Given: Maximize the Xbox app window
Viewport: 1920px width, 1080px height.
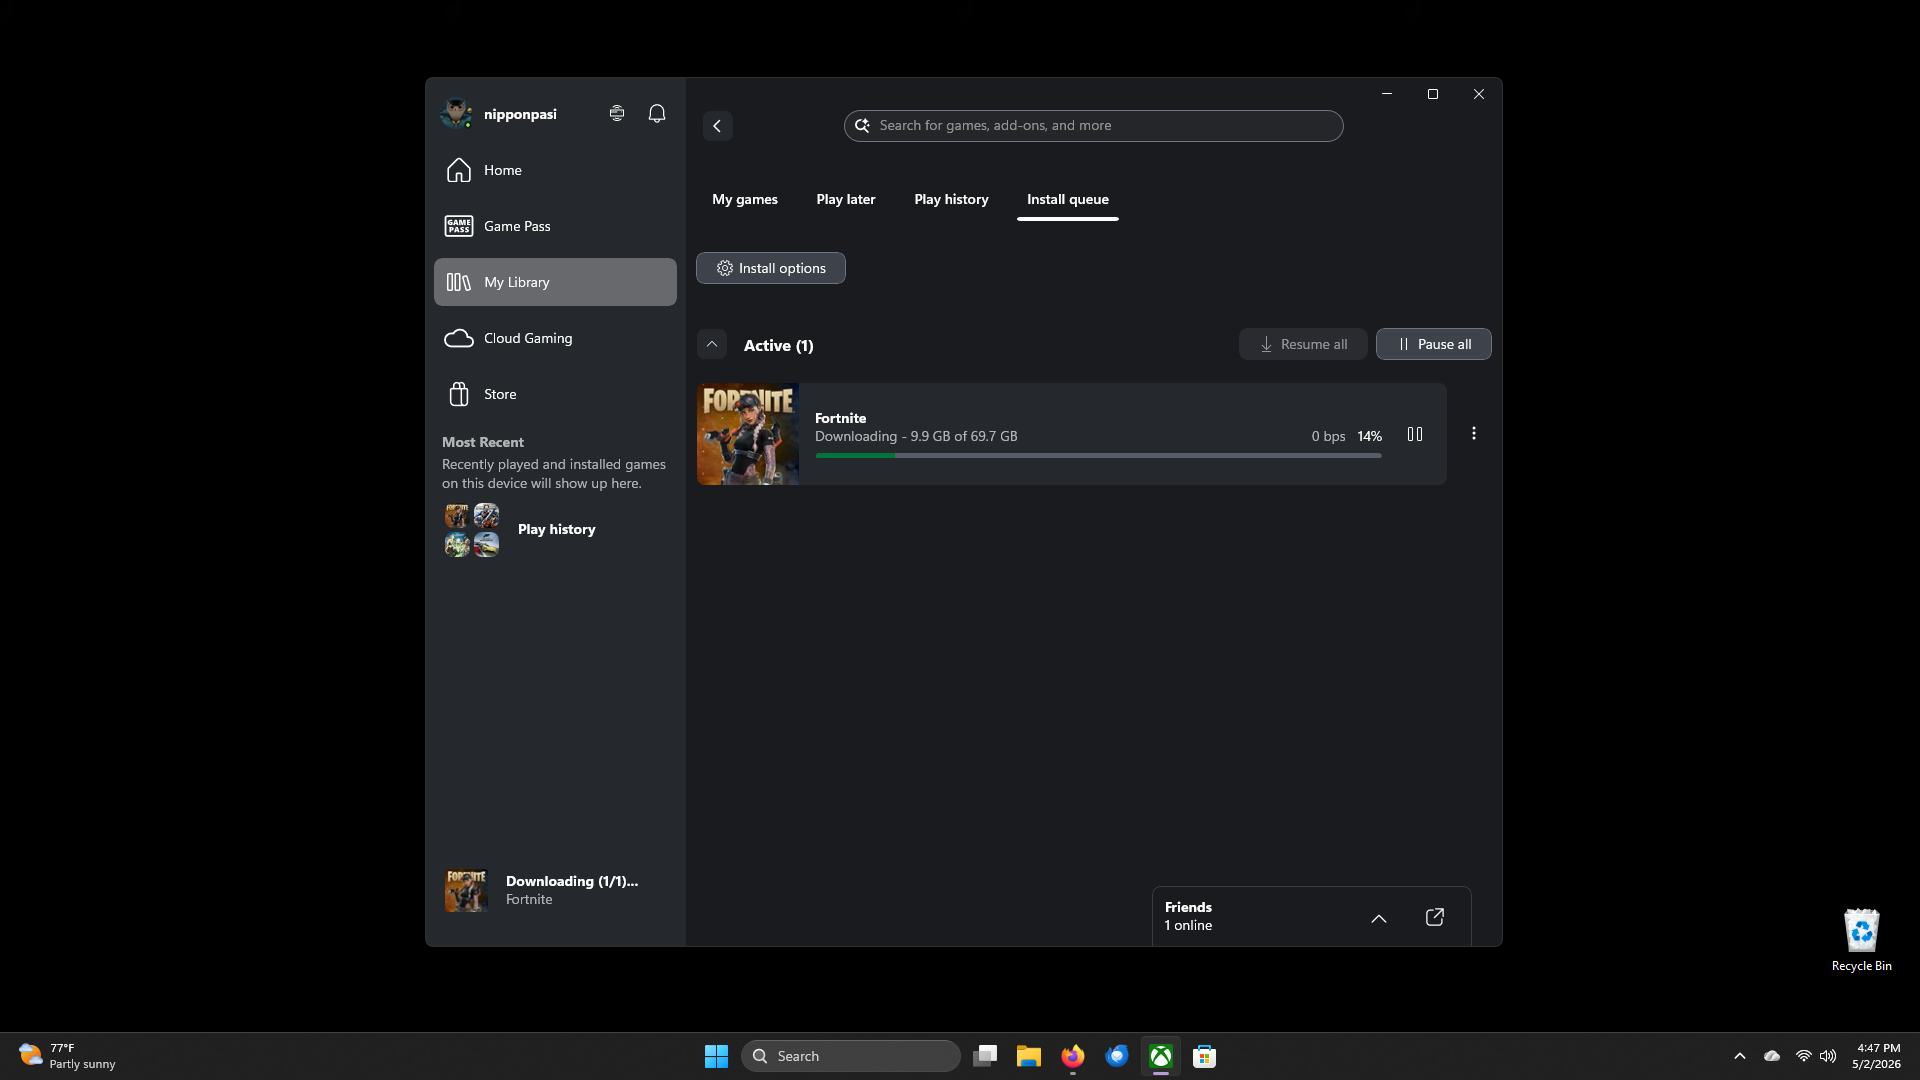Looking at the screenshot, I should coord(1432,94).
